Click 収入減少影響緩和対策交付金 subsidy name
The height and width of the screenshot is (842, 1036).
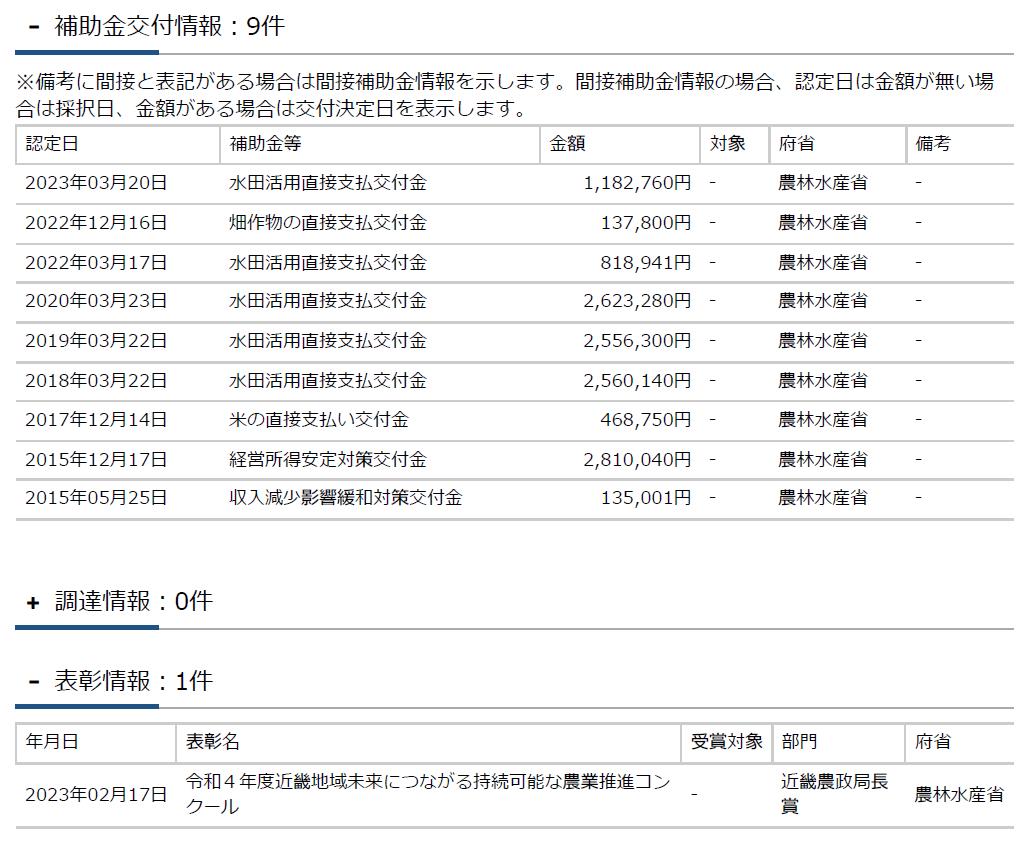[x=346, y=498]
